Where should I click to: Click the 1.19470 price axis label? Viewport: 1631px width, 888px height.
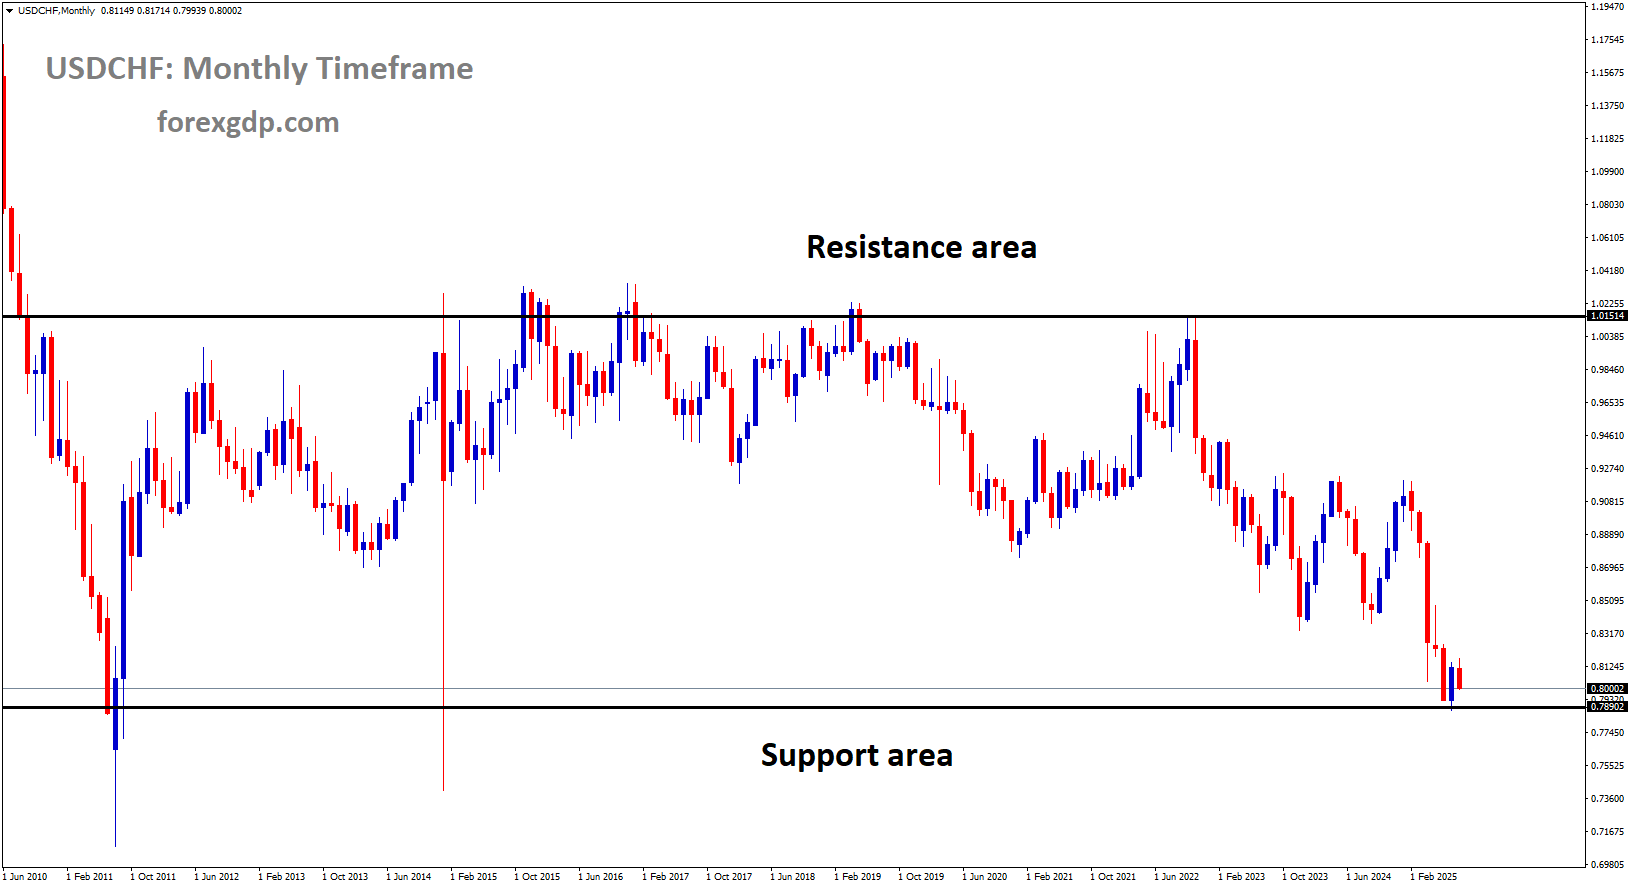(1607, 7)
